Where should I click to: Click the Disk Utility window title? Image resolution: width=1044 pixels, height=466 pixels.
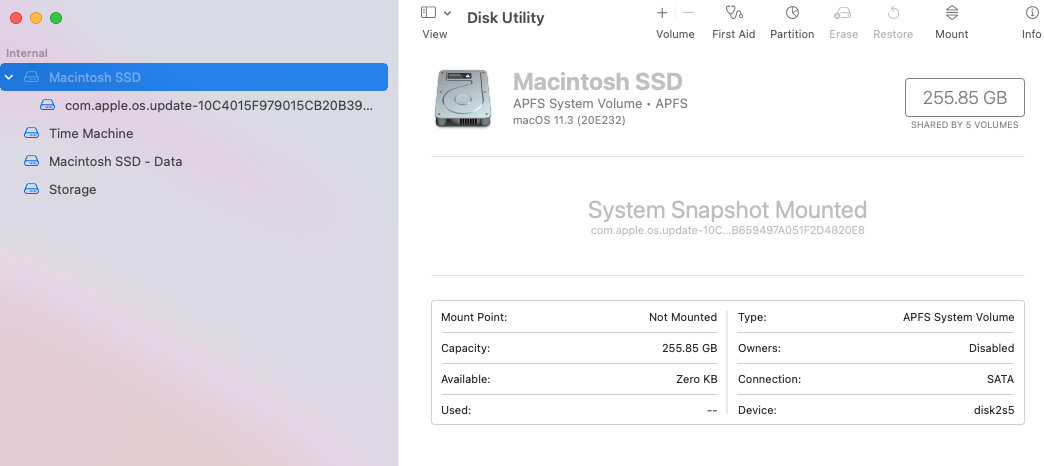click(505, 18)
